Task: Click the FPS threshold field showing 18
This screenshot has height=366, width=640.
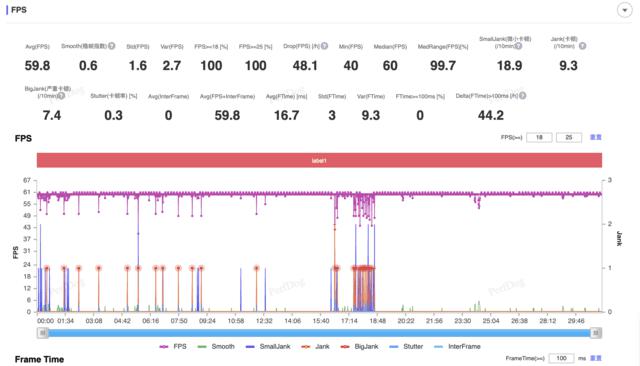Action: (539, 138)
